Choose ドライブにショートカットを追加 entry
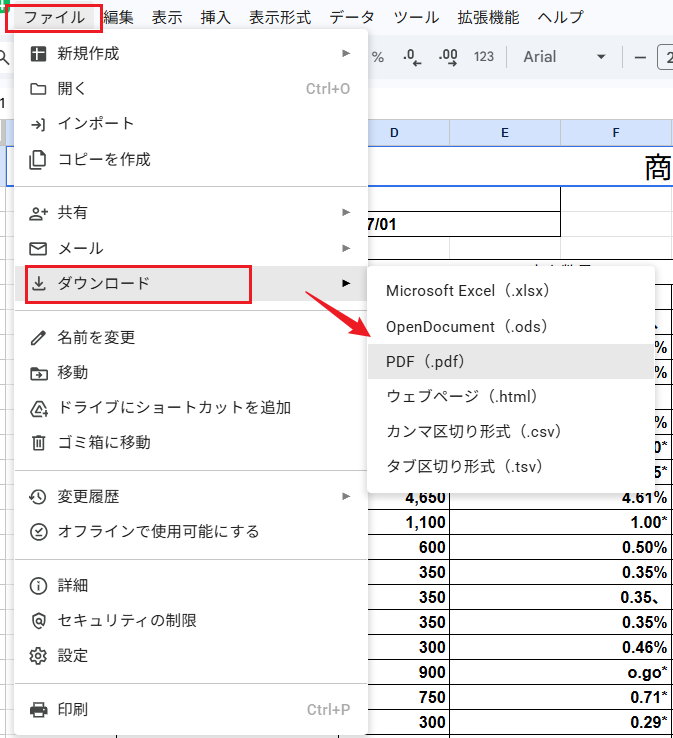 pyautogui.click(x=191, y=408)
